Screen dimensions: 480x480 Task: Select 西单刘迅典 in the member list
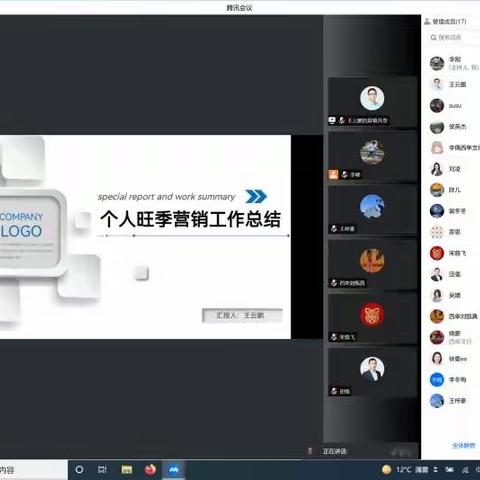point(454,316)
